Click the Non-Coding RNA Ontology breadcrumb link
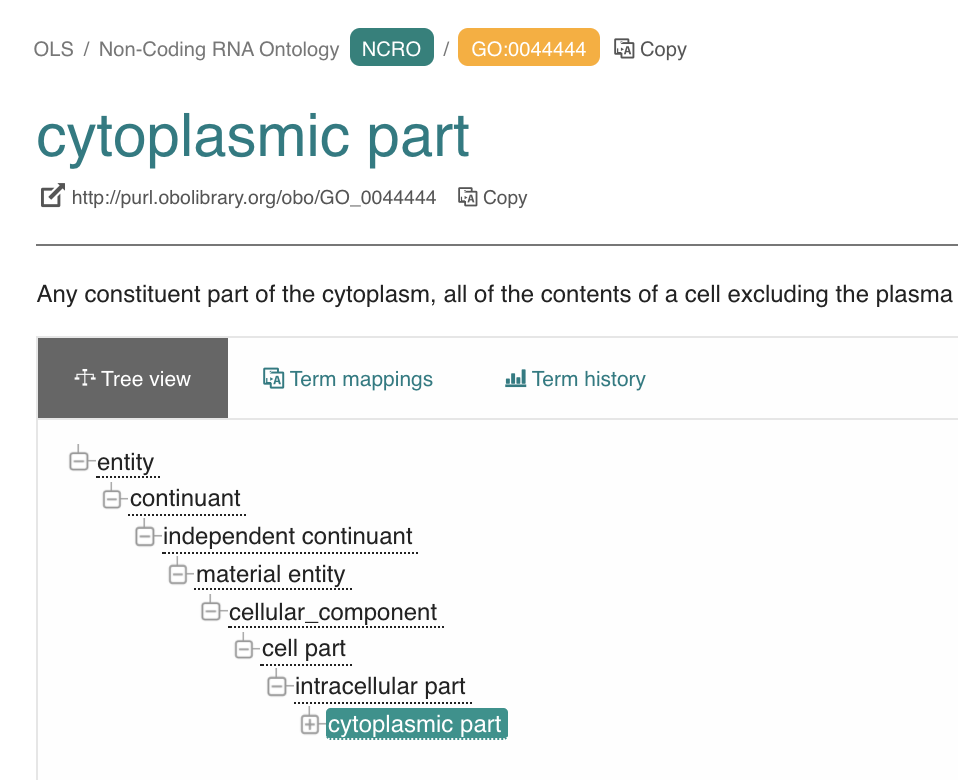Screen dimensions: 958x780 coord(220,48)
